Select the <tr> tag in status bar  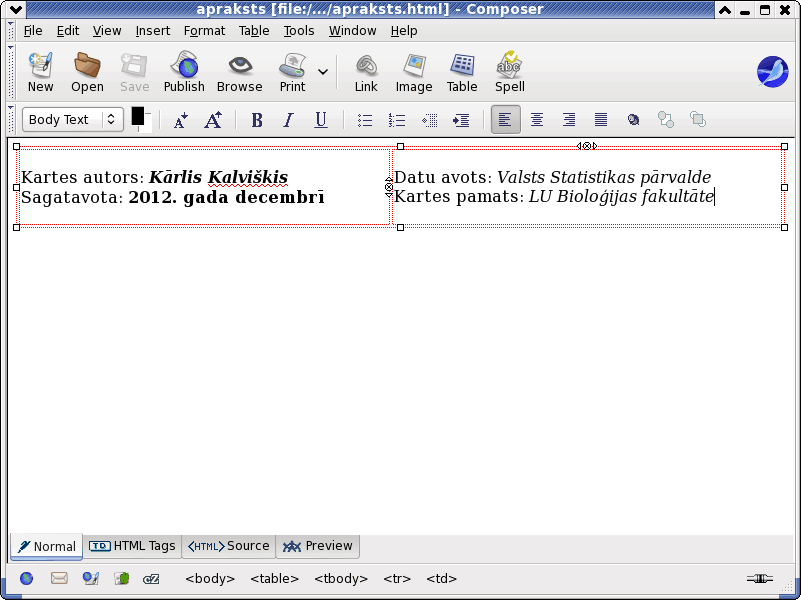(397, 579)
